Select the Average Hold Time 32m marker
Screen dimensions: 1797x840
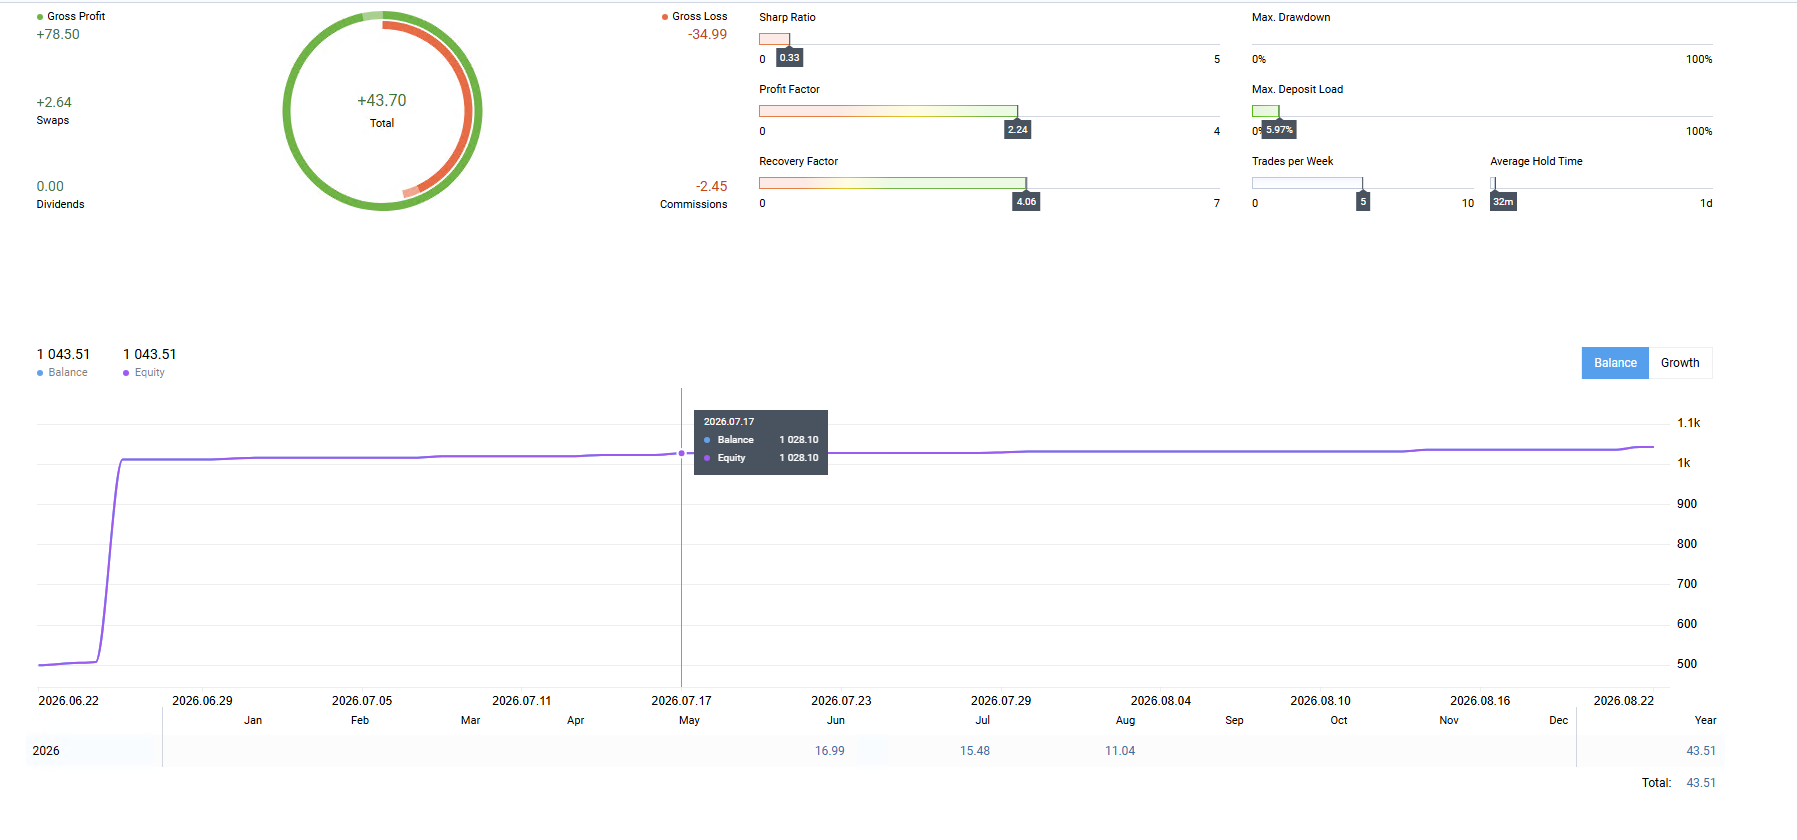(1503, 202)
